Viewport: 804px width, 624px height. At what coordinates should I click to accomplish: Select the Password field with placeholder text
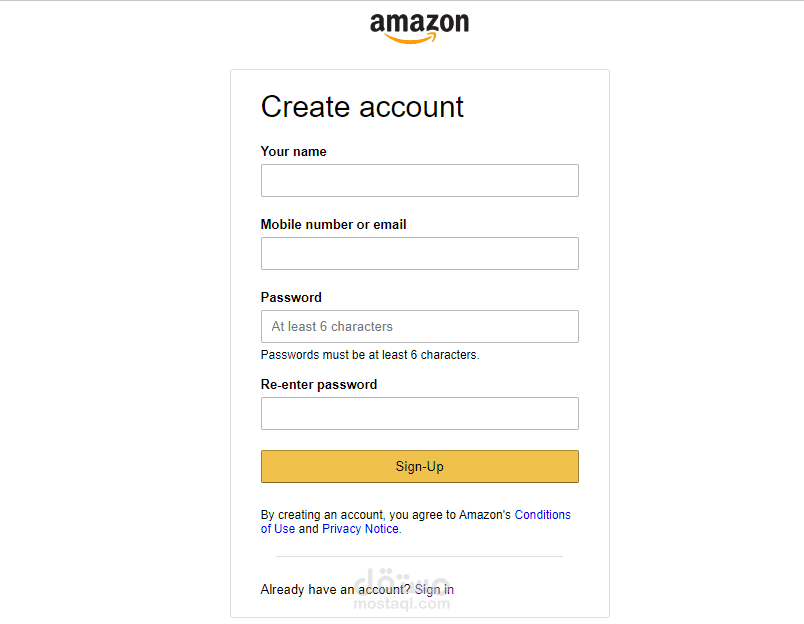419,327
